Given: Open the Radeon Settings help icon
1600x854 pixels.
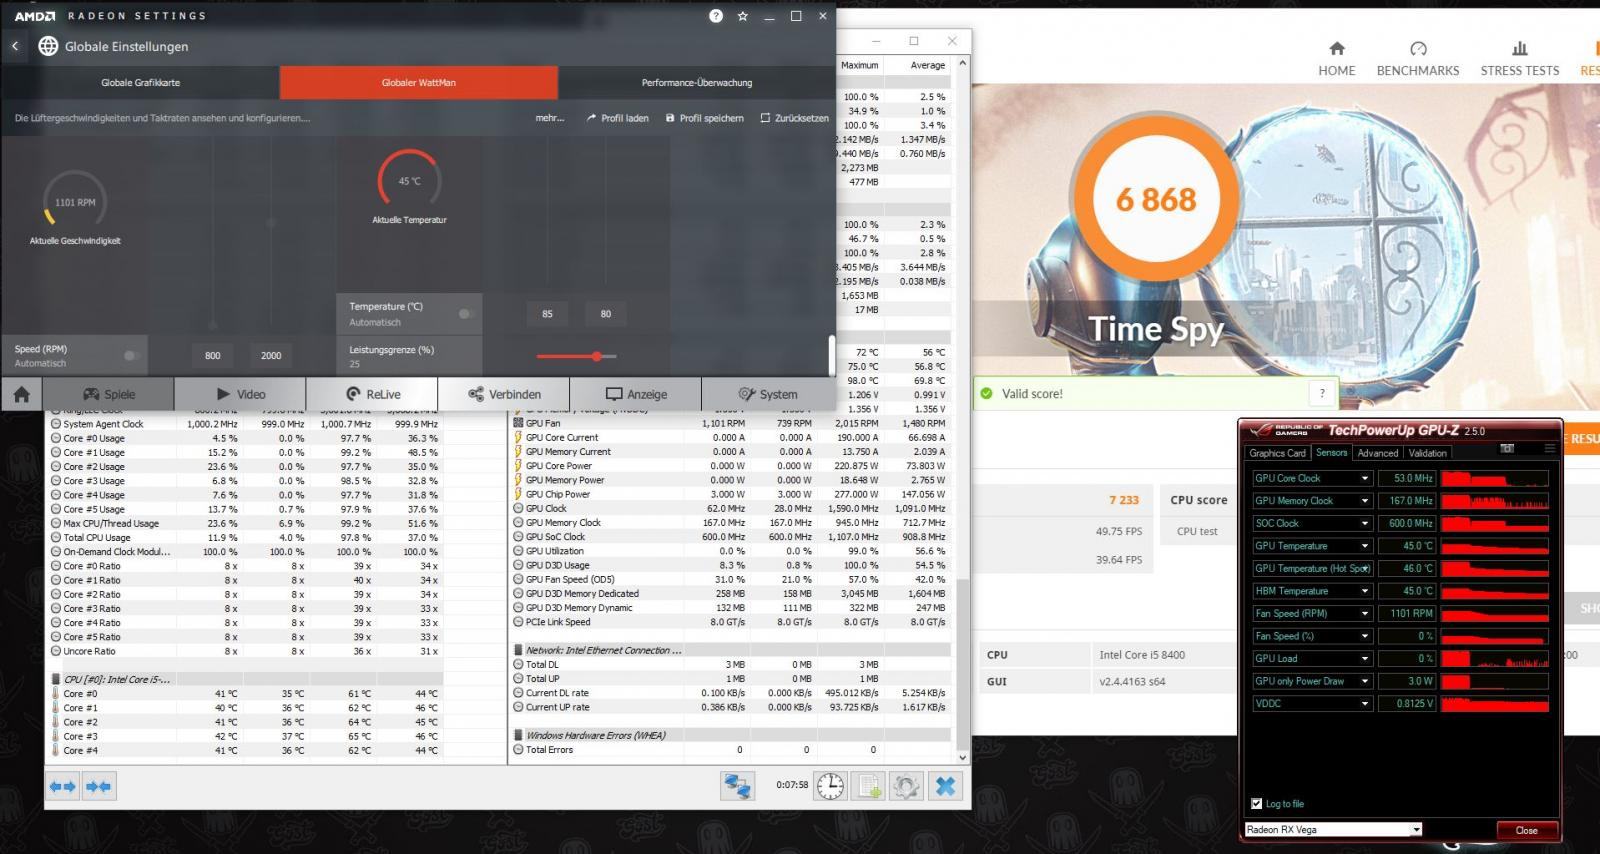Looking at the screenshot, I should (x=716, y=16).
